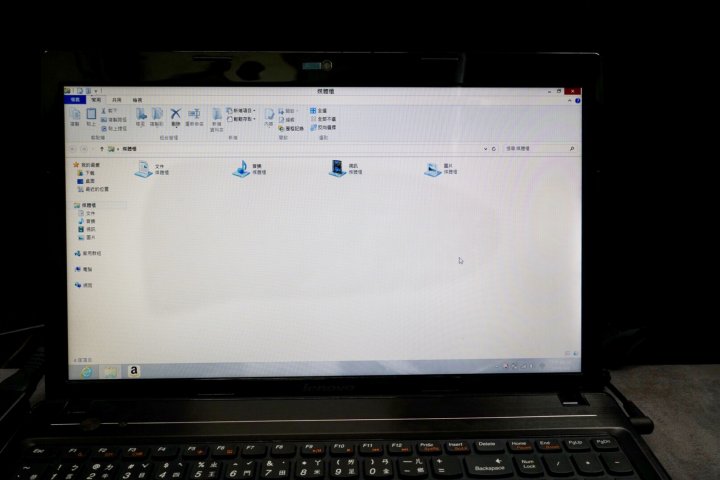
Task: Switch to large icons view via status bar
Action: pos(575,353)
